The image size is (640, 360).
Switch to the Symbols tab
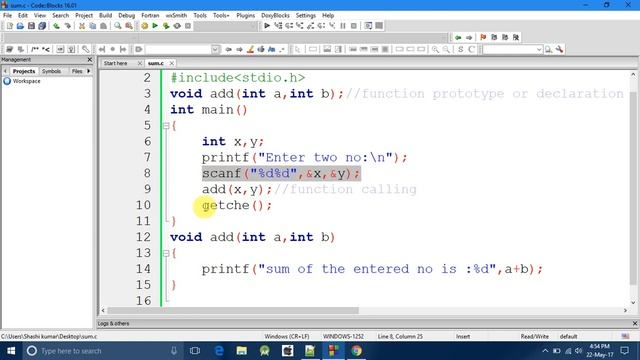(x=51, y=71)
